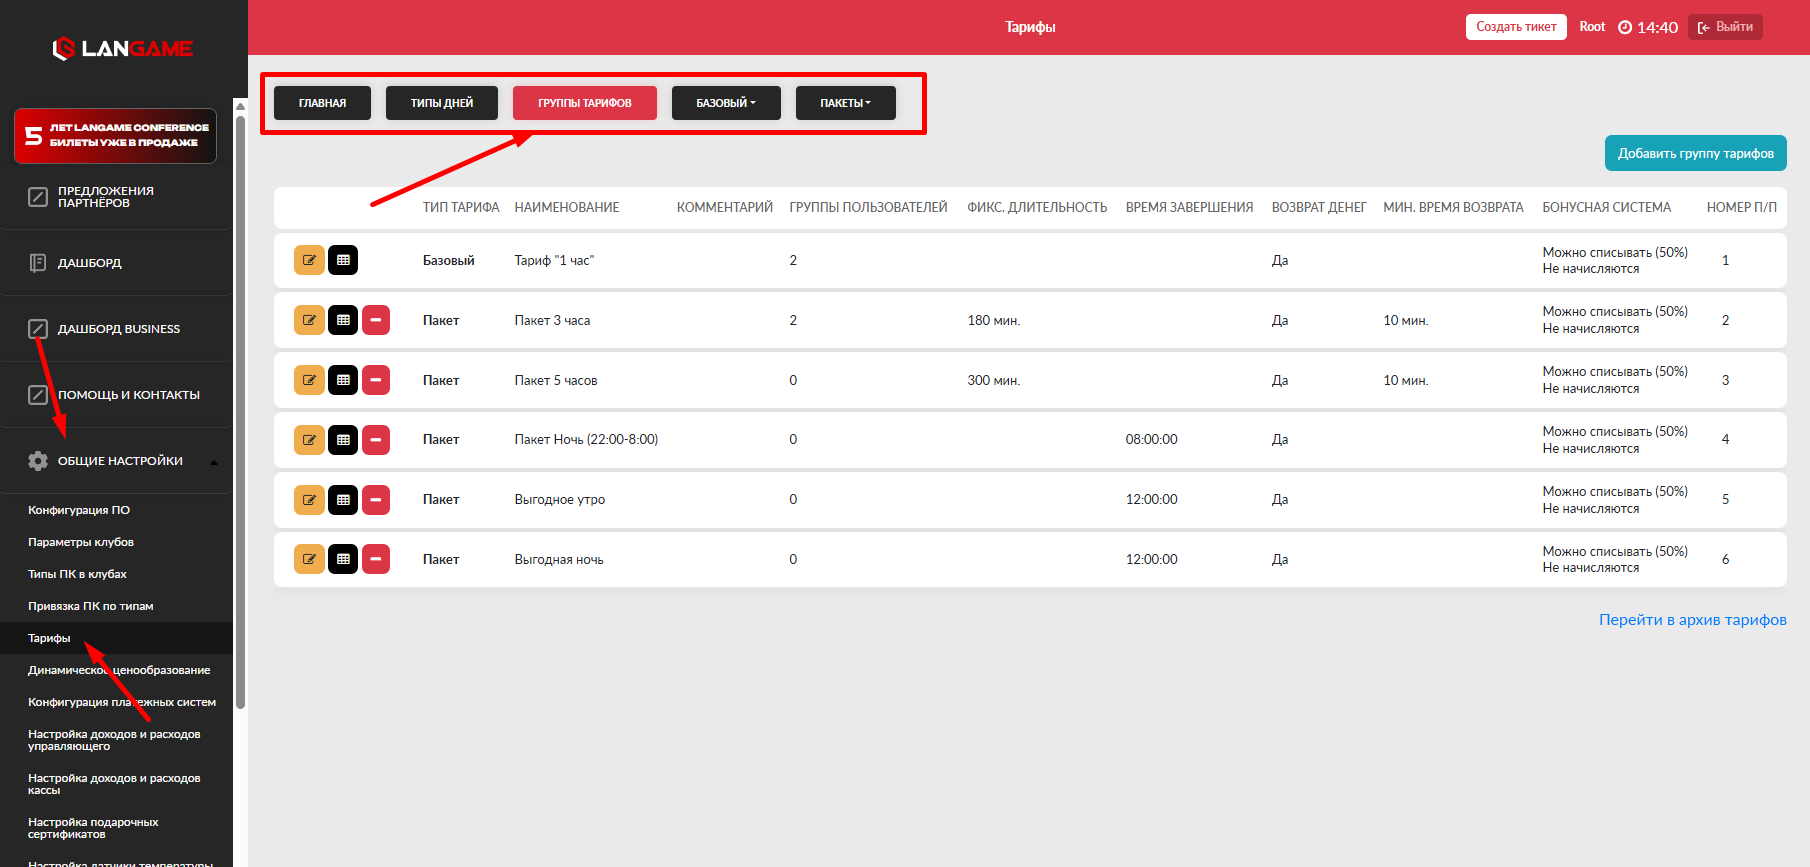Click the Дашборд sidebar icon
This screenshot has width=1810, height=867.
(x=38, y=263)
